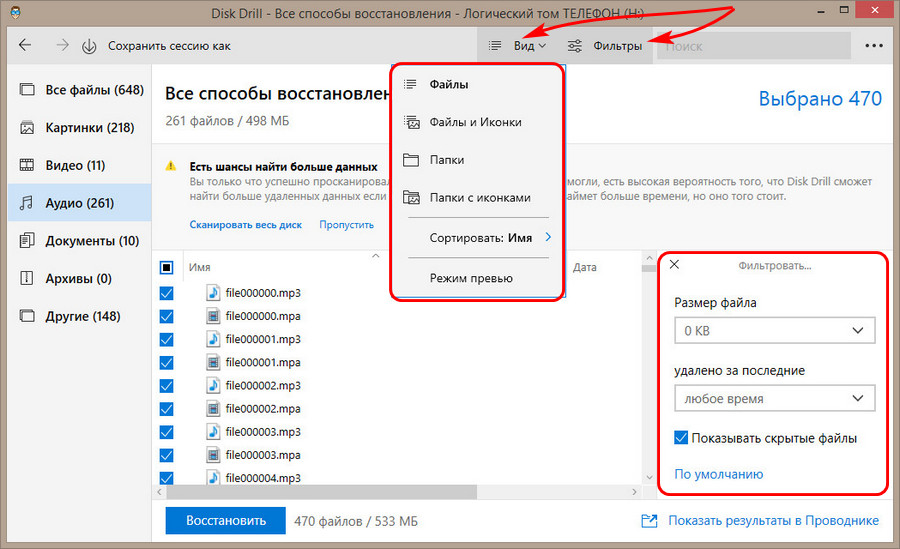The width and height of the screenshot is (900, 549).
Task: Open Документы (10) category
Action: tap(80, 241)
